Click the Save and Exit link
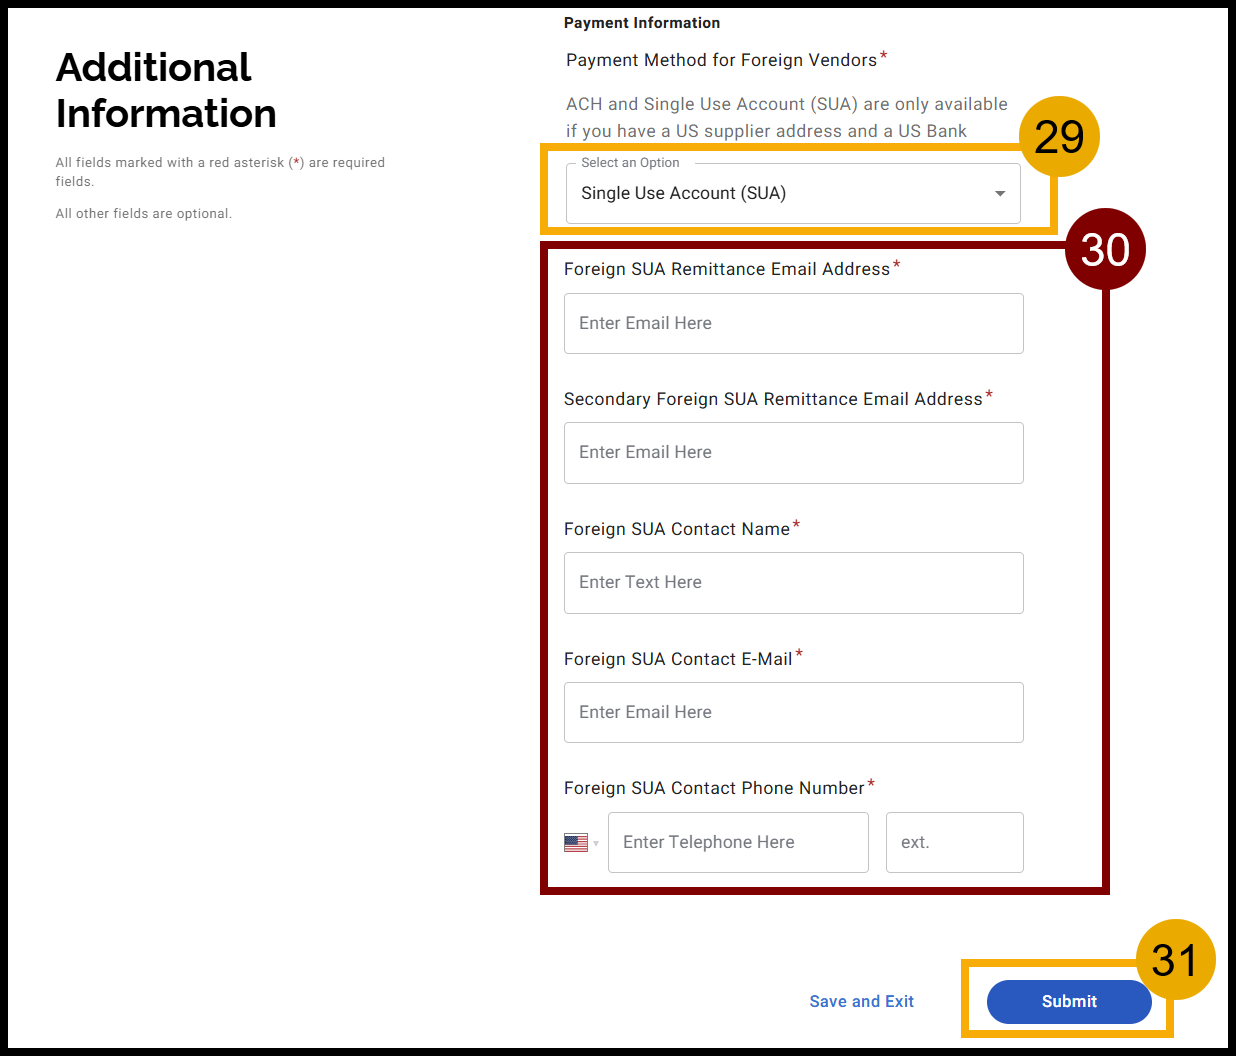The image size is (1236, 1056). tap(861, 1001)
